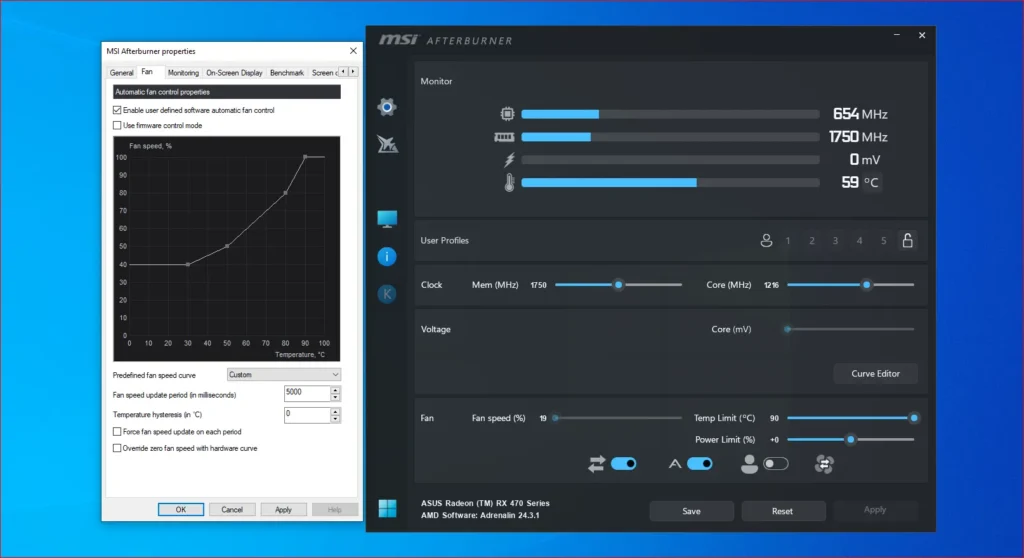Image resolution: width=1024 pixels, height=558 pixels.
Task: Click the profile lock padlock icon
Action: (908, 240)
